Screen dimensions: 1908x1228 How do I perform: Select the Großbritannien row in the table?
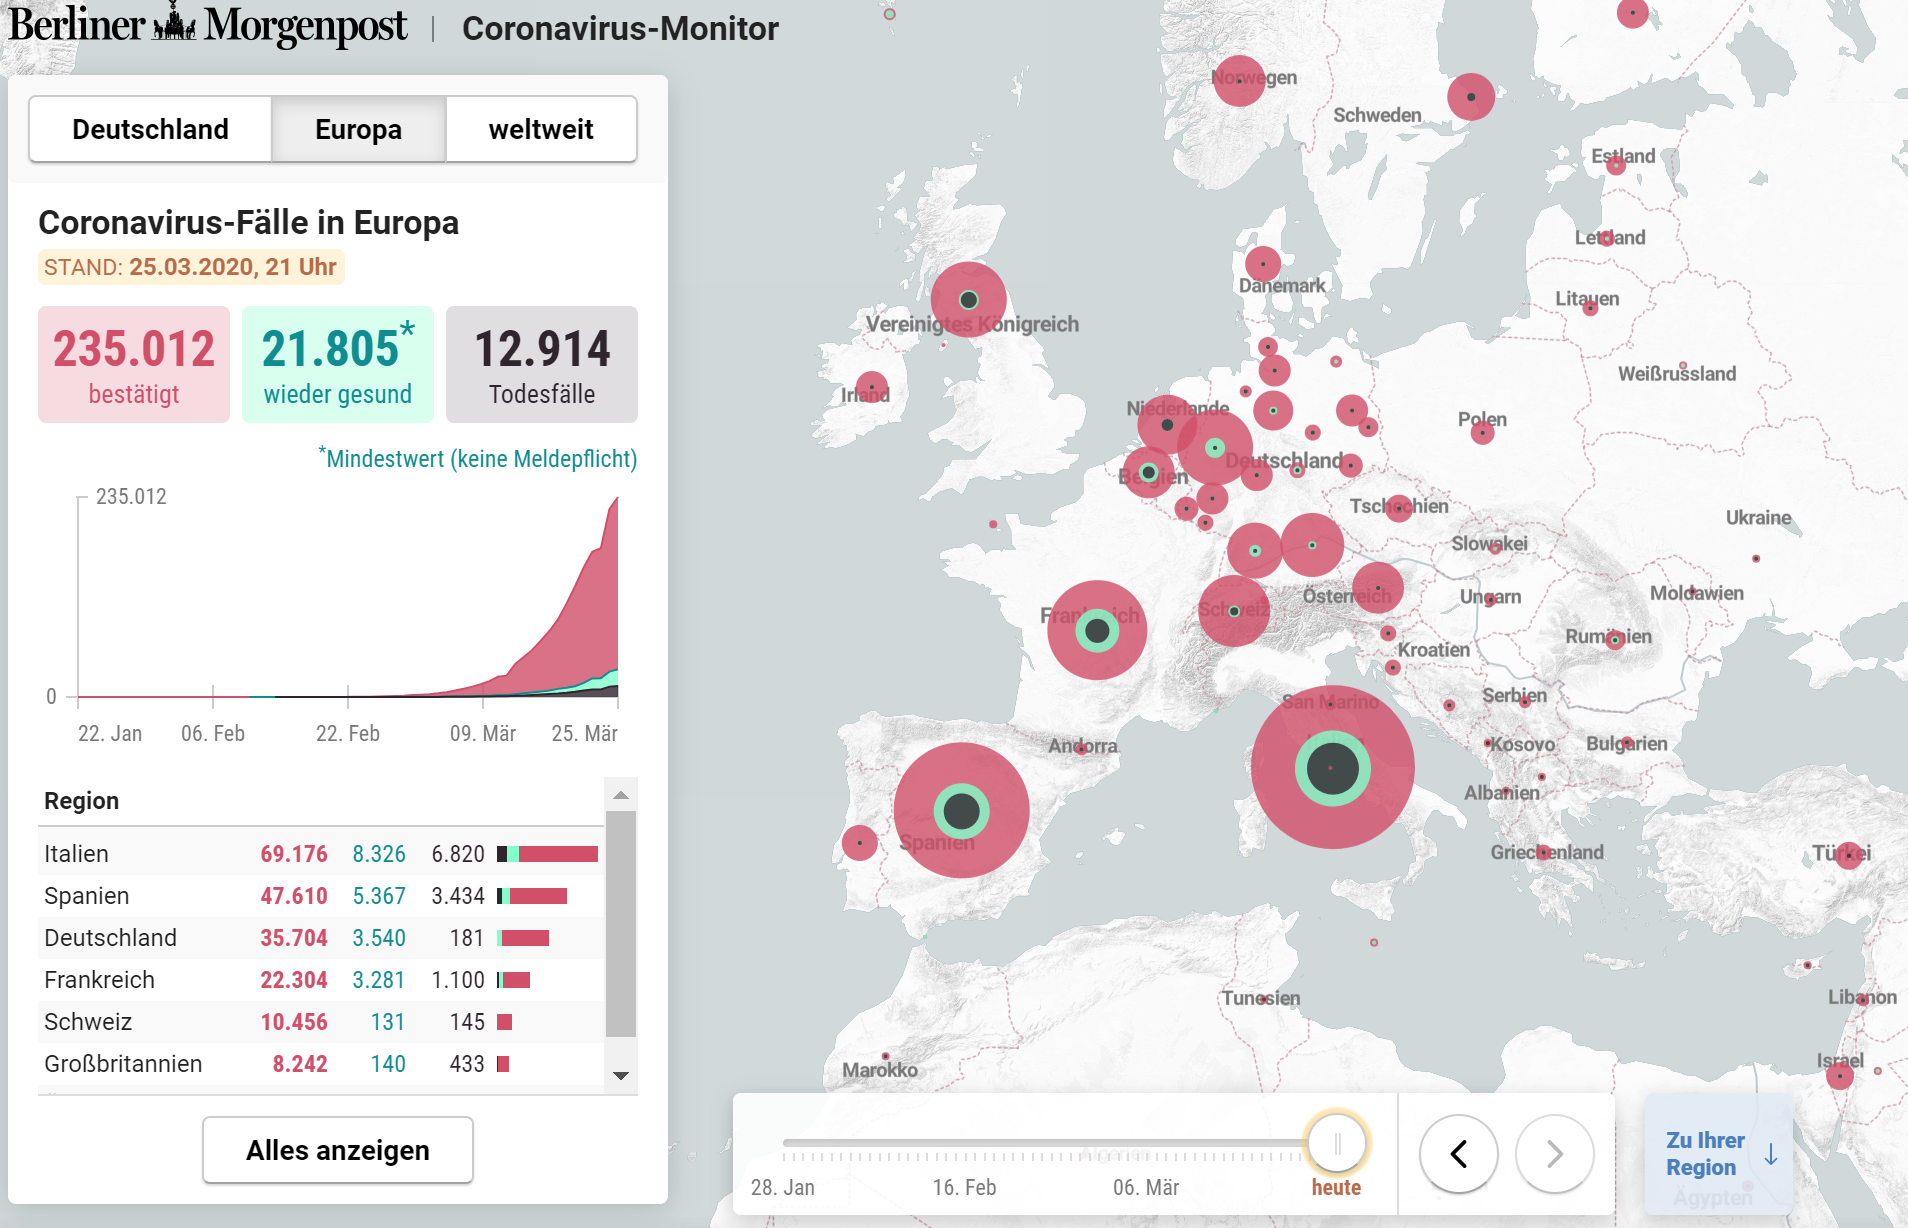320,1064
